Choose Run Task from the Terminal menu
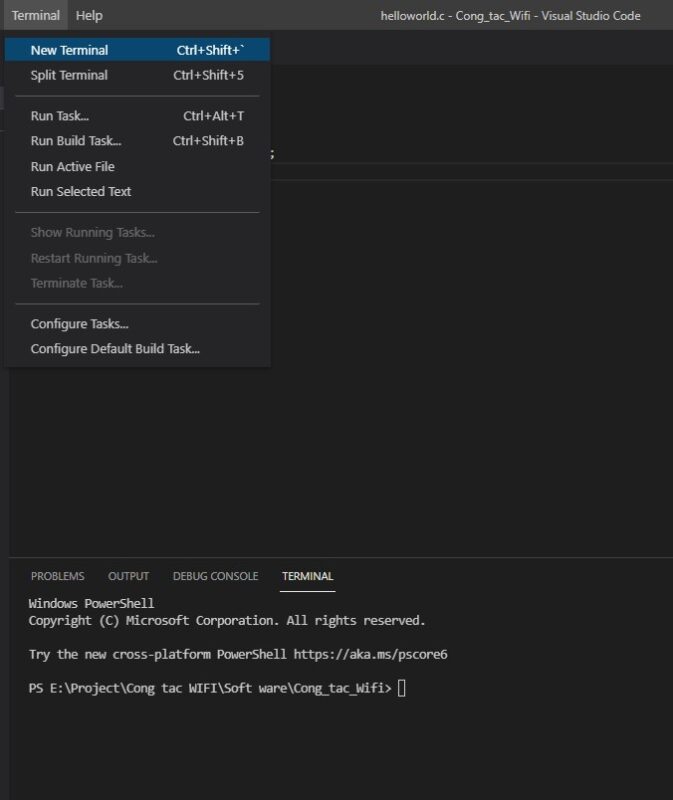The width and height of the screenshot is (673, 800). 59,115
